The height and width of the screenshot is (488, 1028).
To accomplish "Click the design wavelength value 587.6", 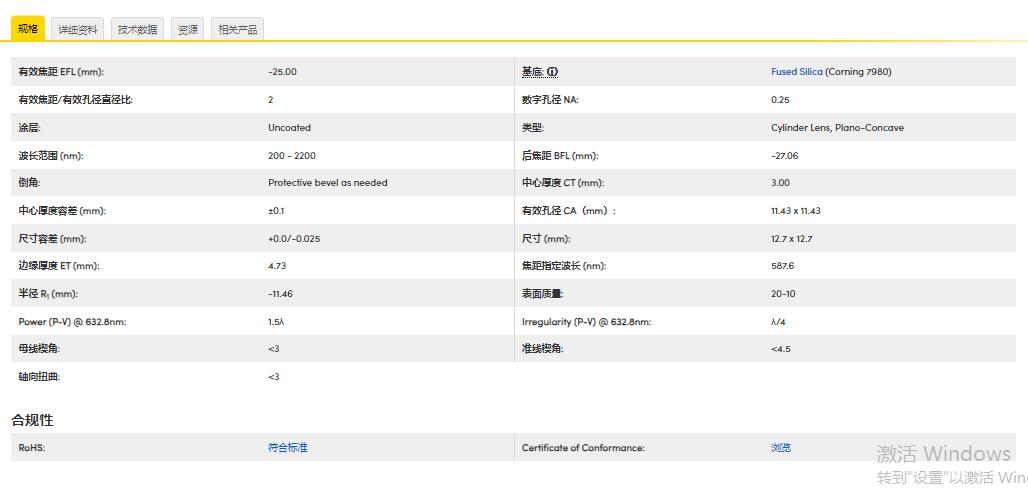I will (783, 266).
